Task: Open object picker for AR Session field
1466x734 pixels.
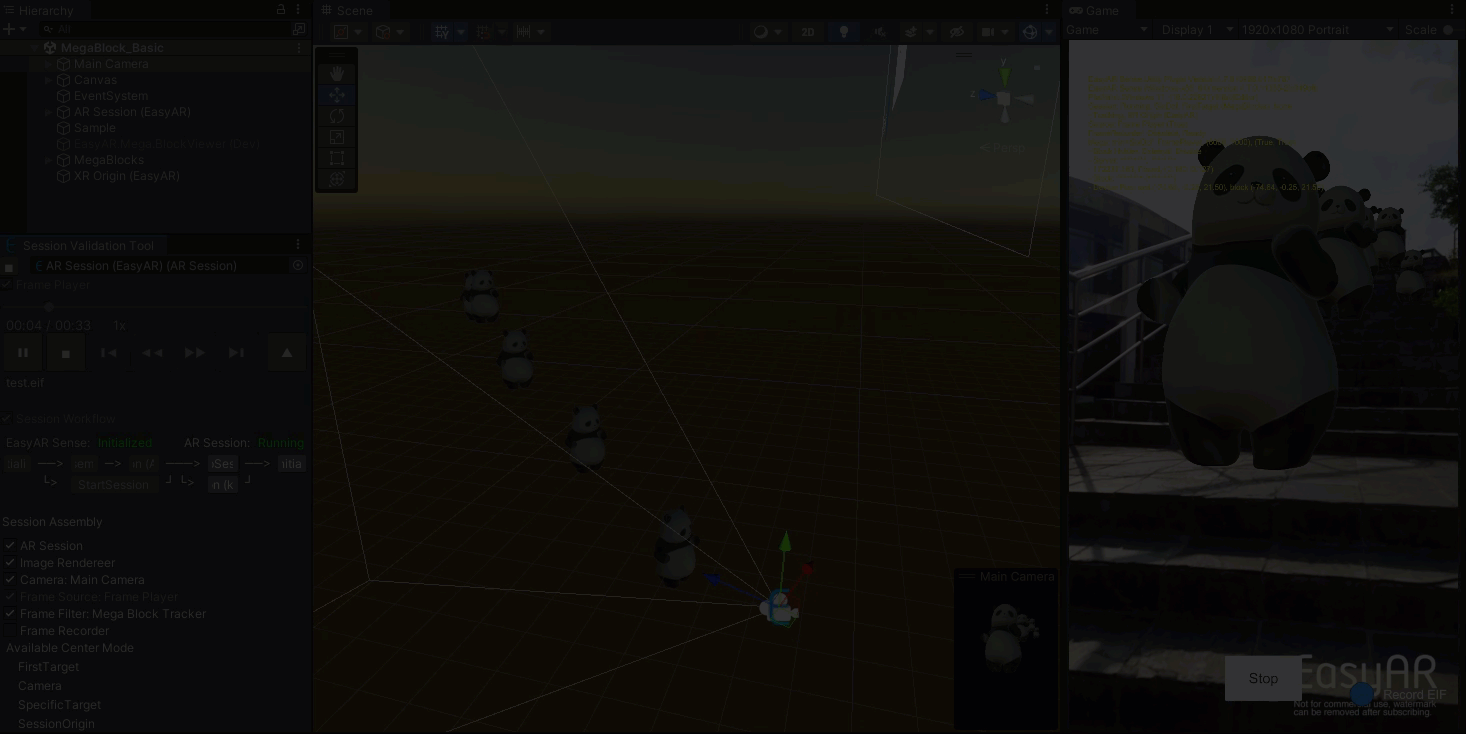Action: click(298, 265)
